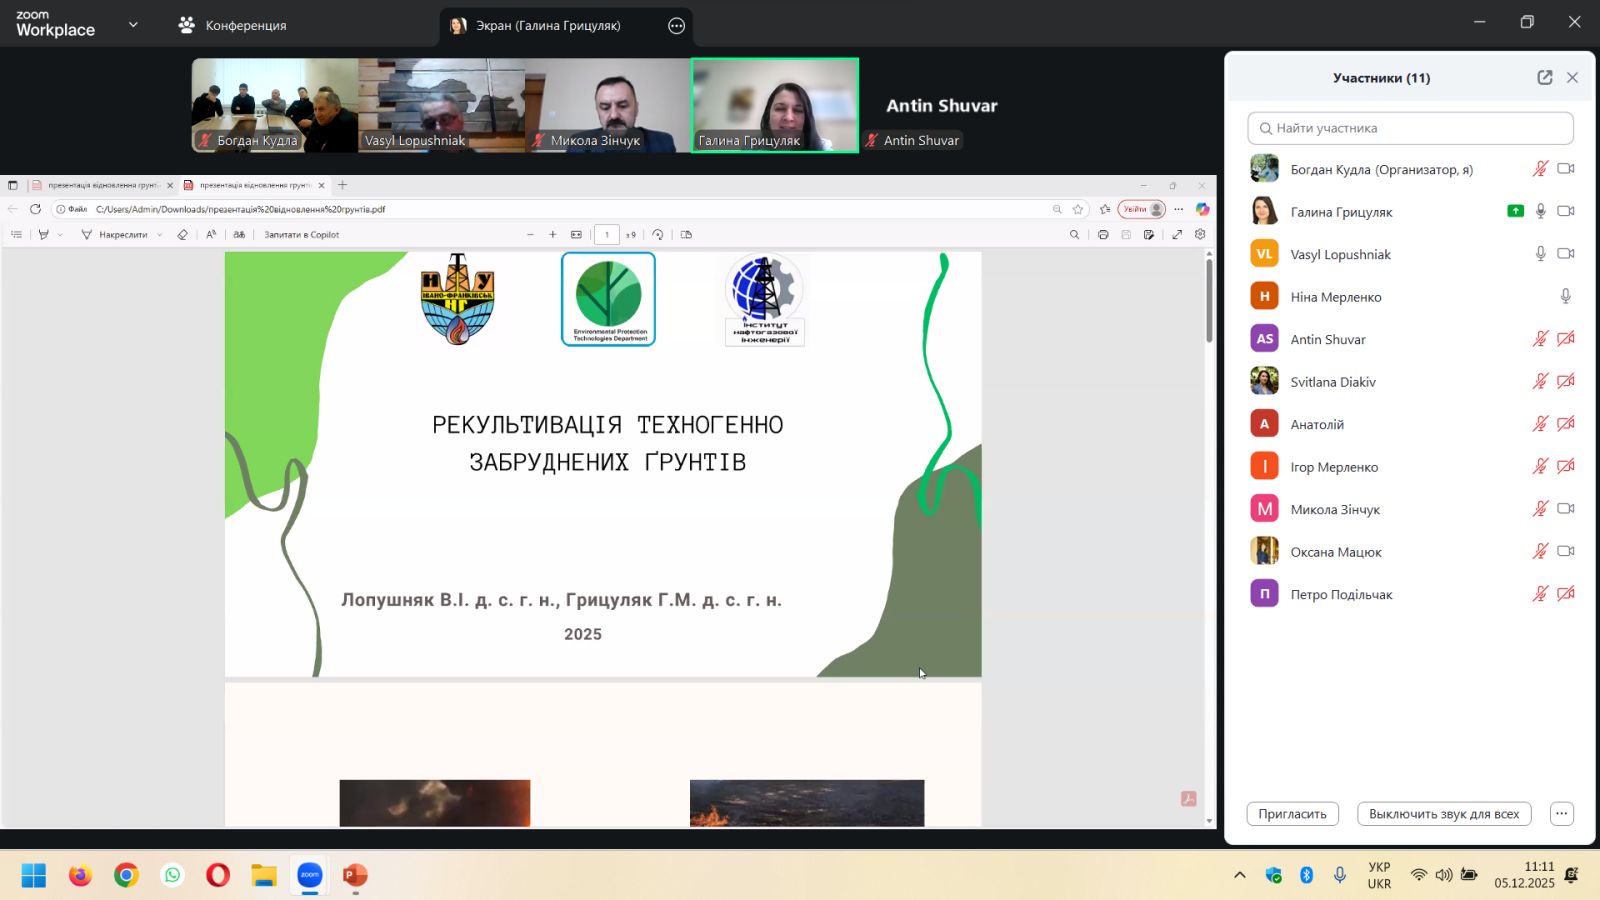
Task: Show hidden system tray icons
Action: (x=1239, y=875)
